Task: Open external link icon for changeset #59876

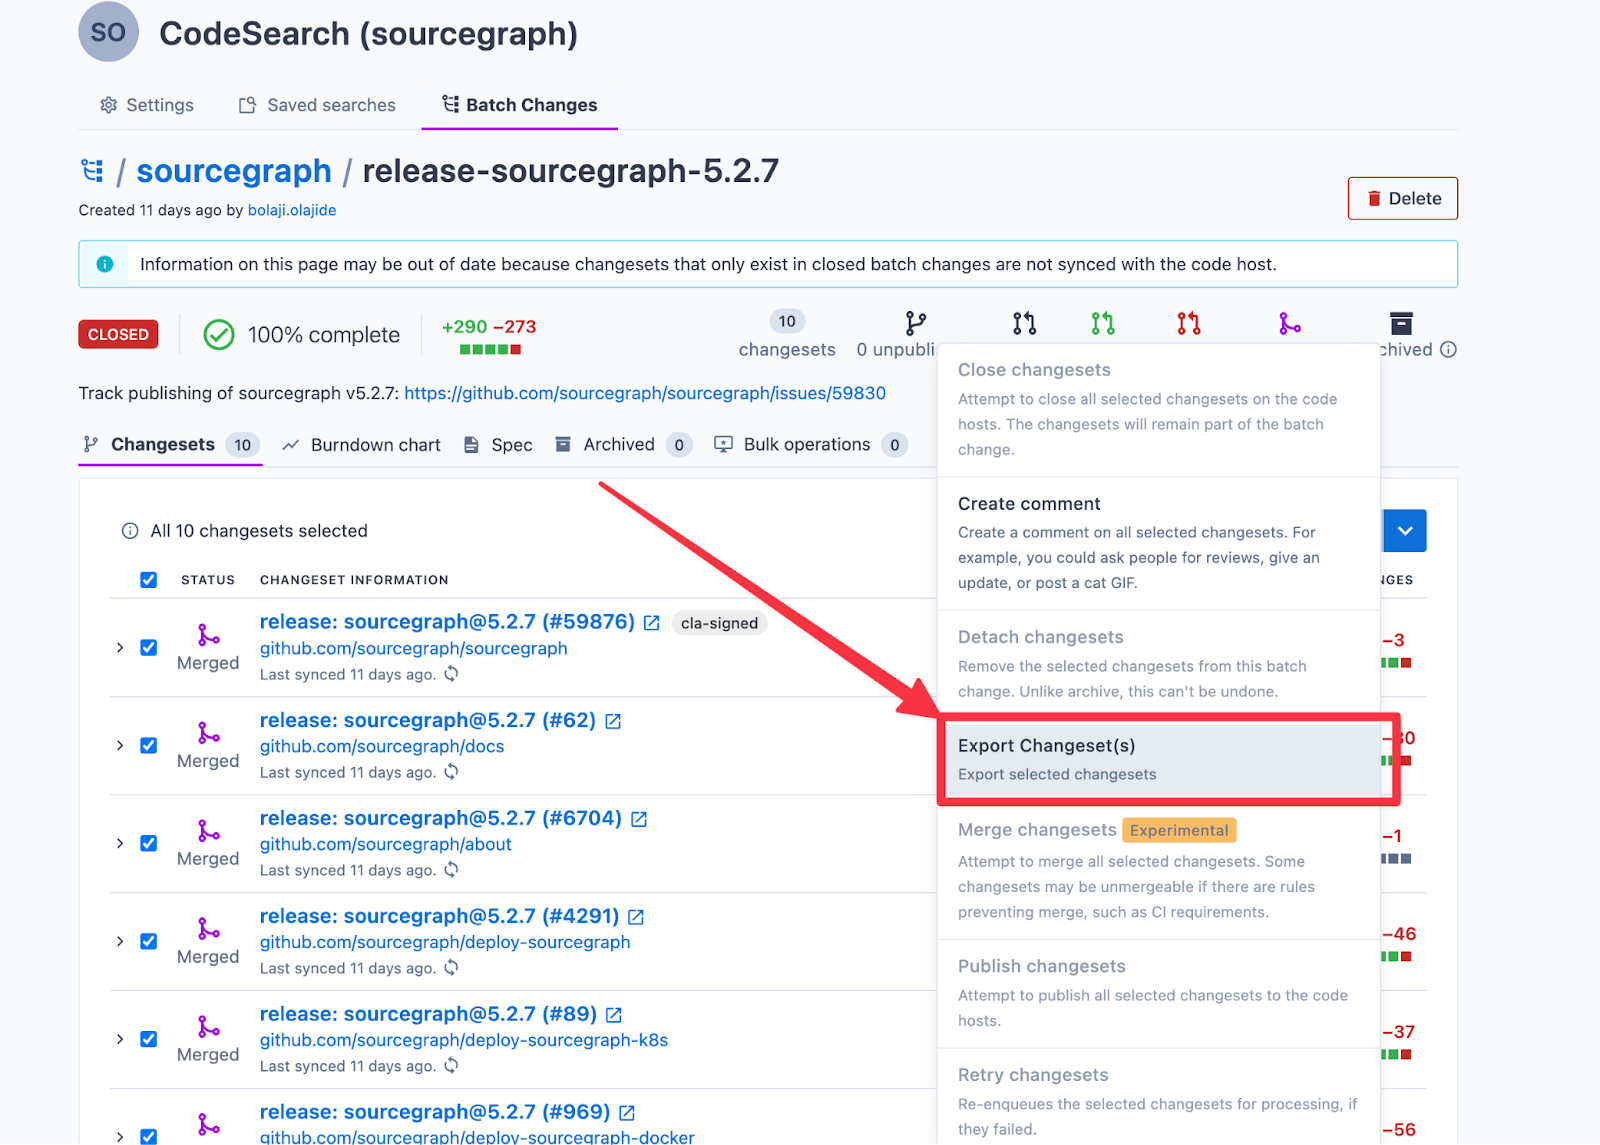Action: click(x=652, y=623)
